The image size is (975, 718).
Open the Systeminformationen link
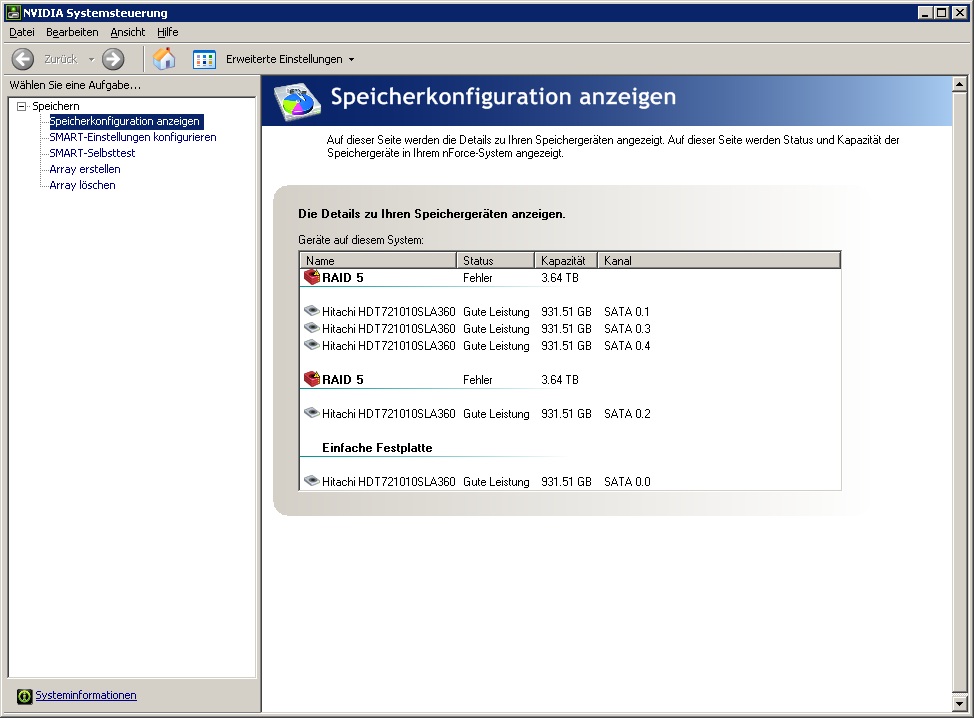coord(86,695)
